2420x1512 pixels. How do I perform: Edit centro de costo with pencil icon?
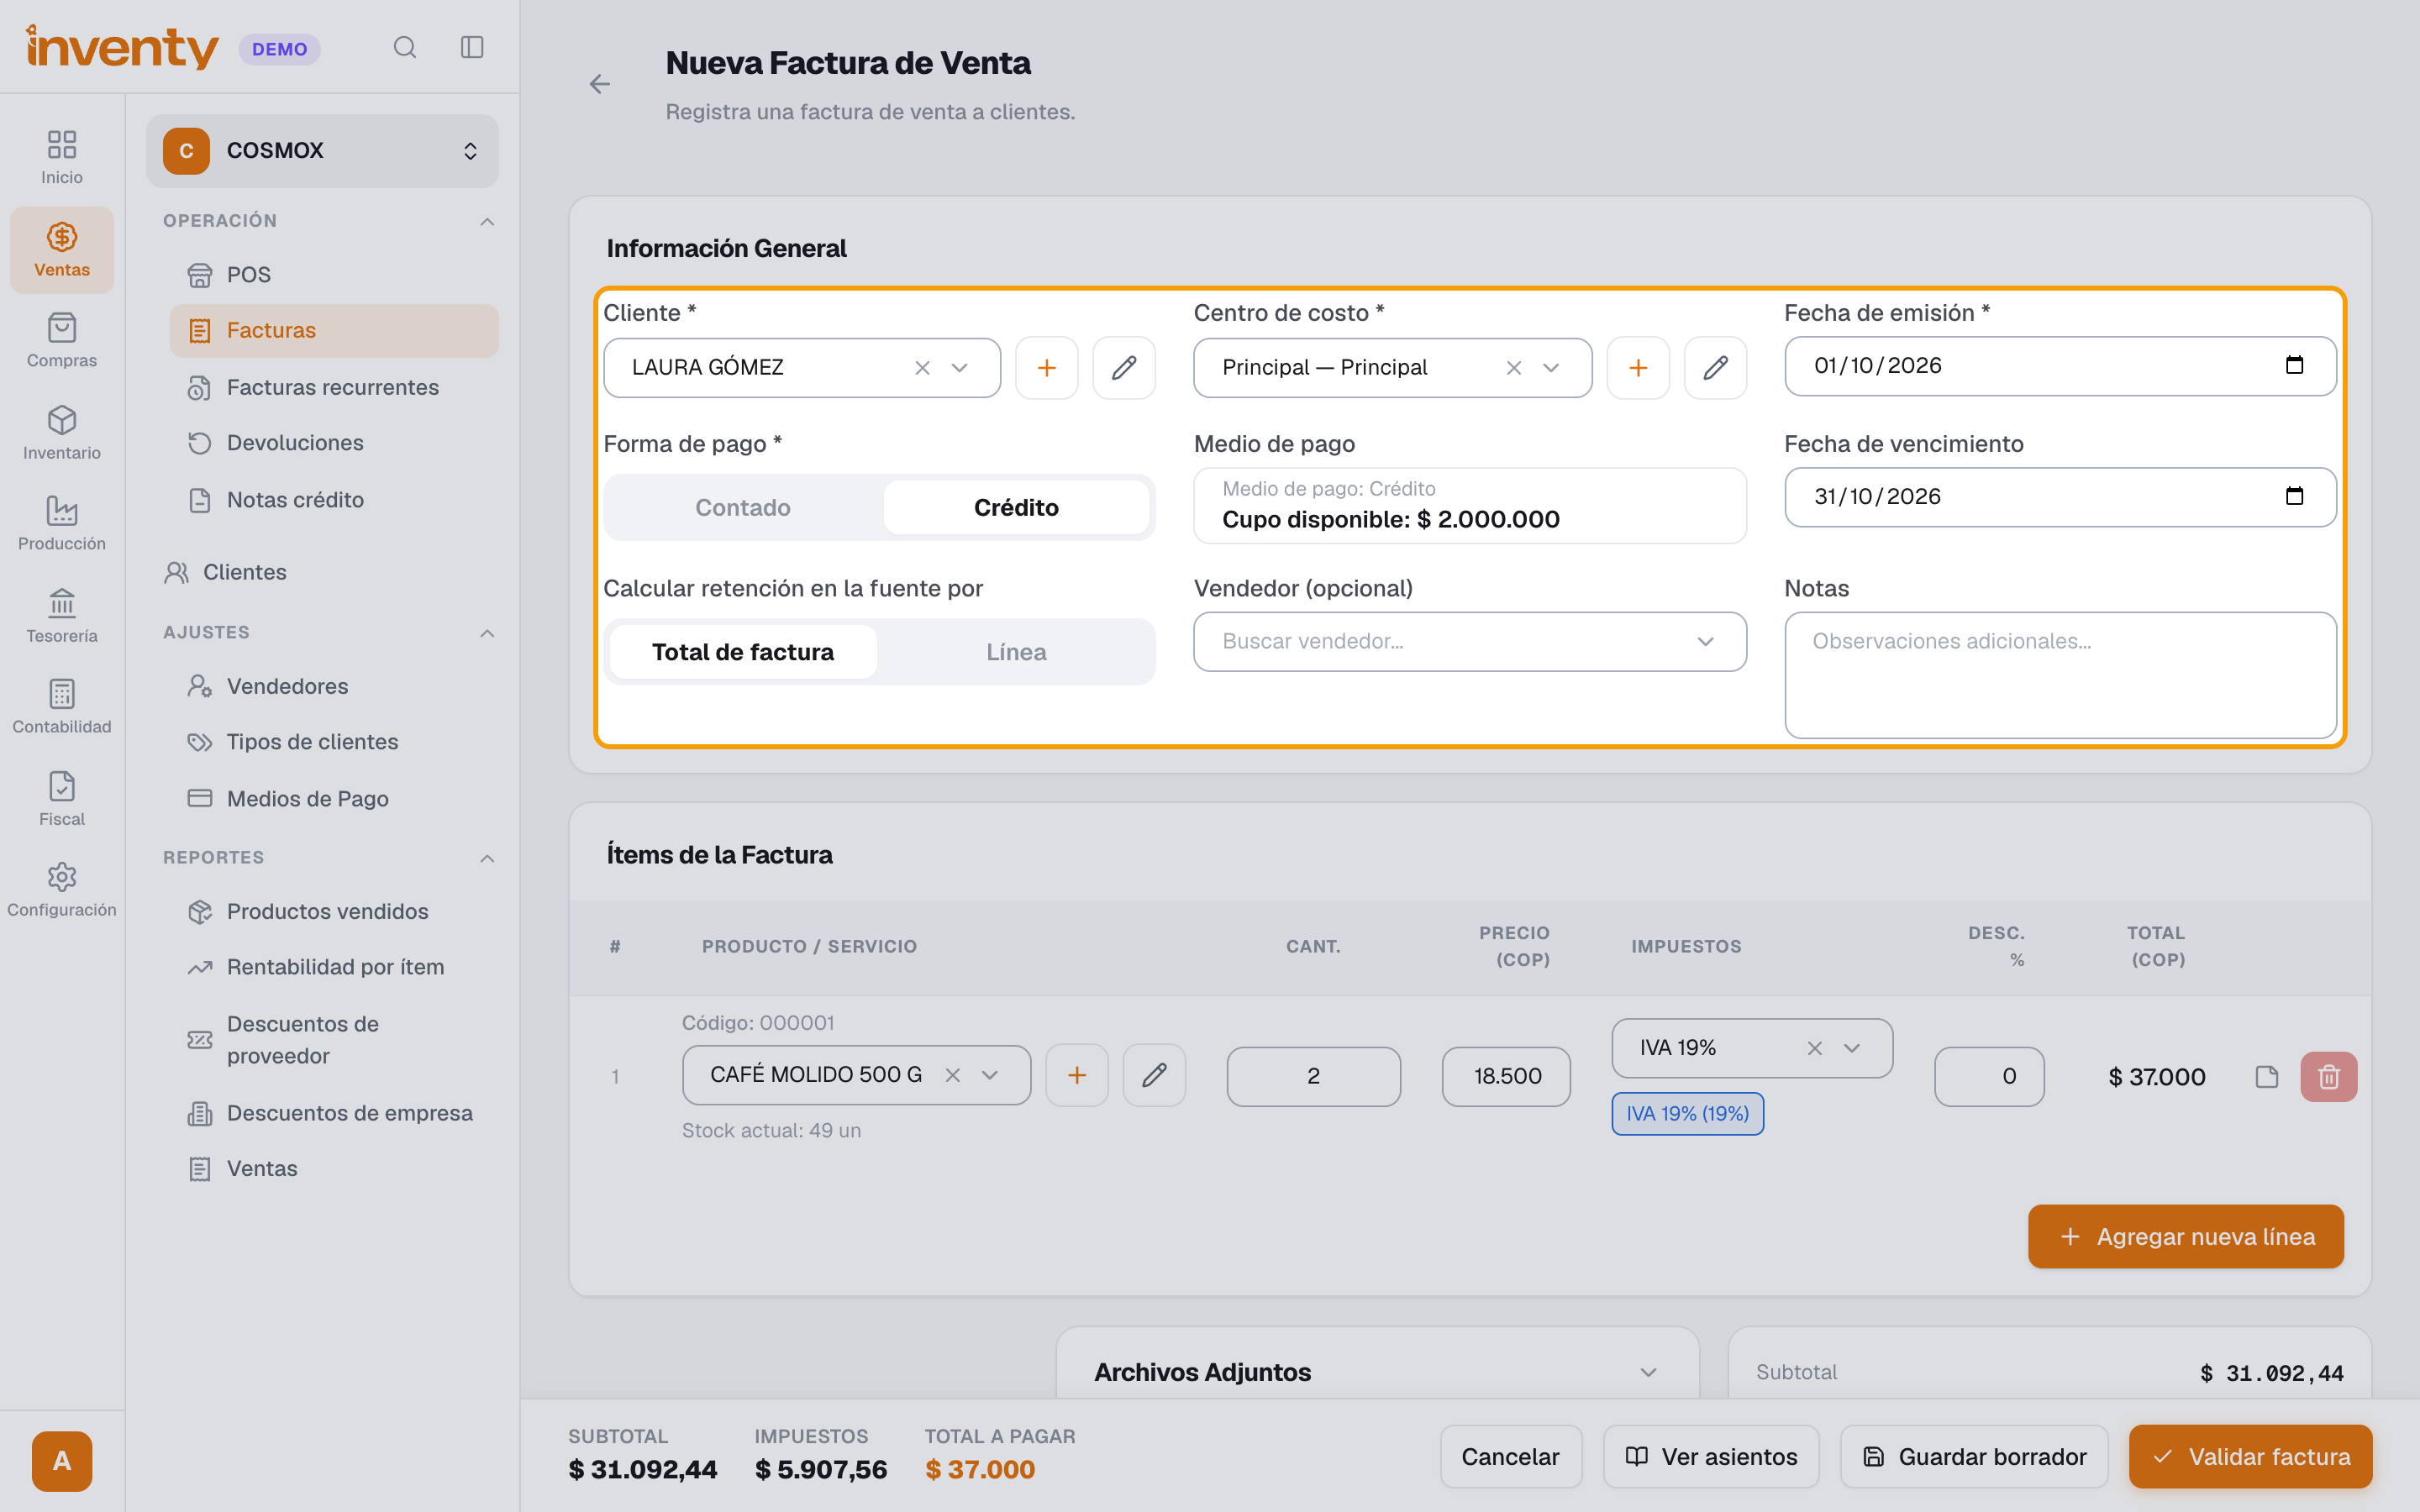(x=1715, y=368)
